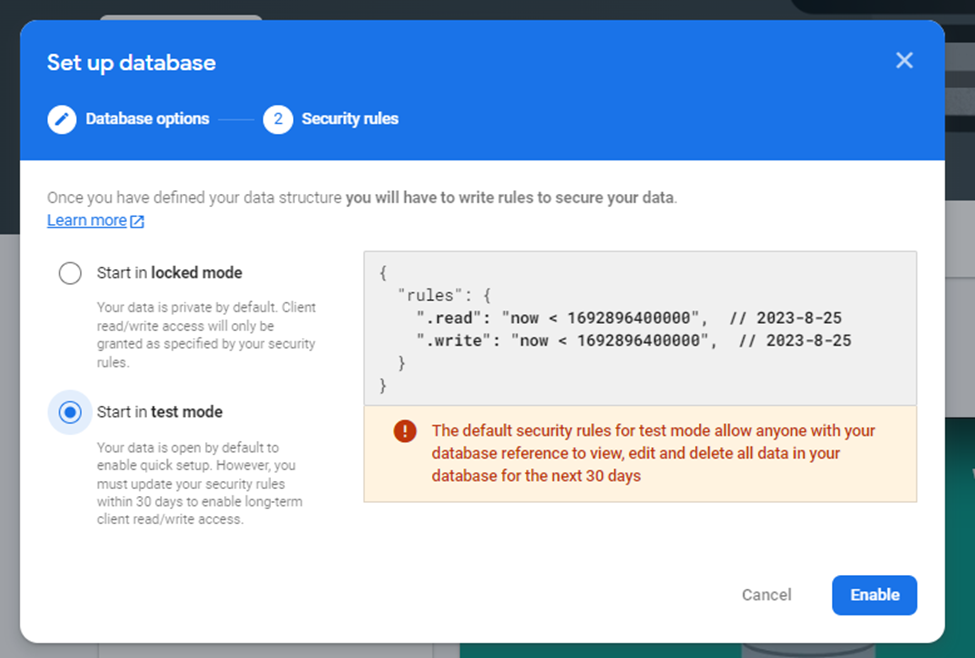The height and width of the screenshot is (658, 975).
Task: Click the ".read" rule line in code box
Action: point(629,318)
